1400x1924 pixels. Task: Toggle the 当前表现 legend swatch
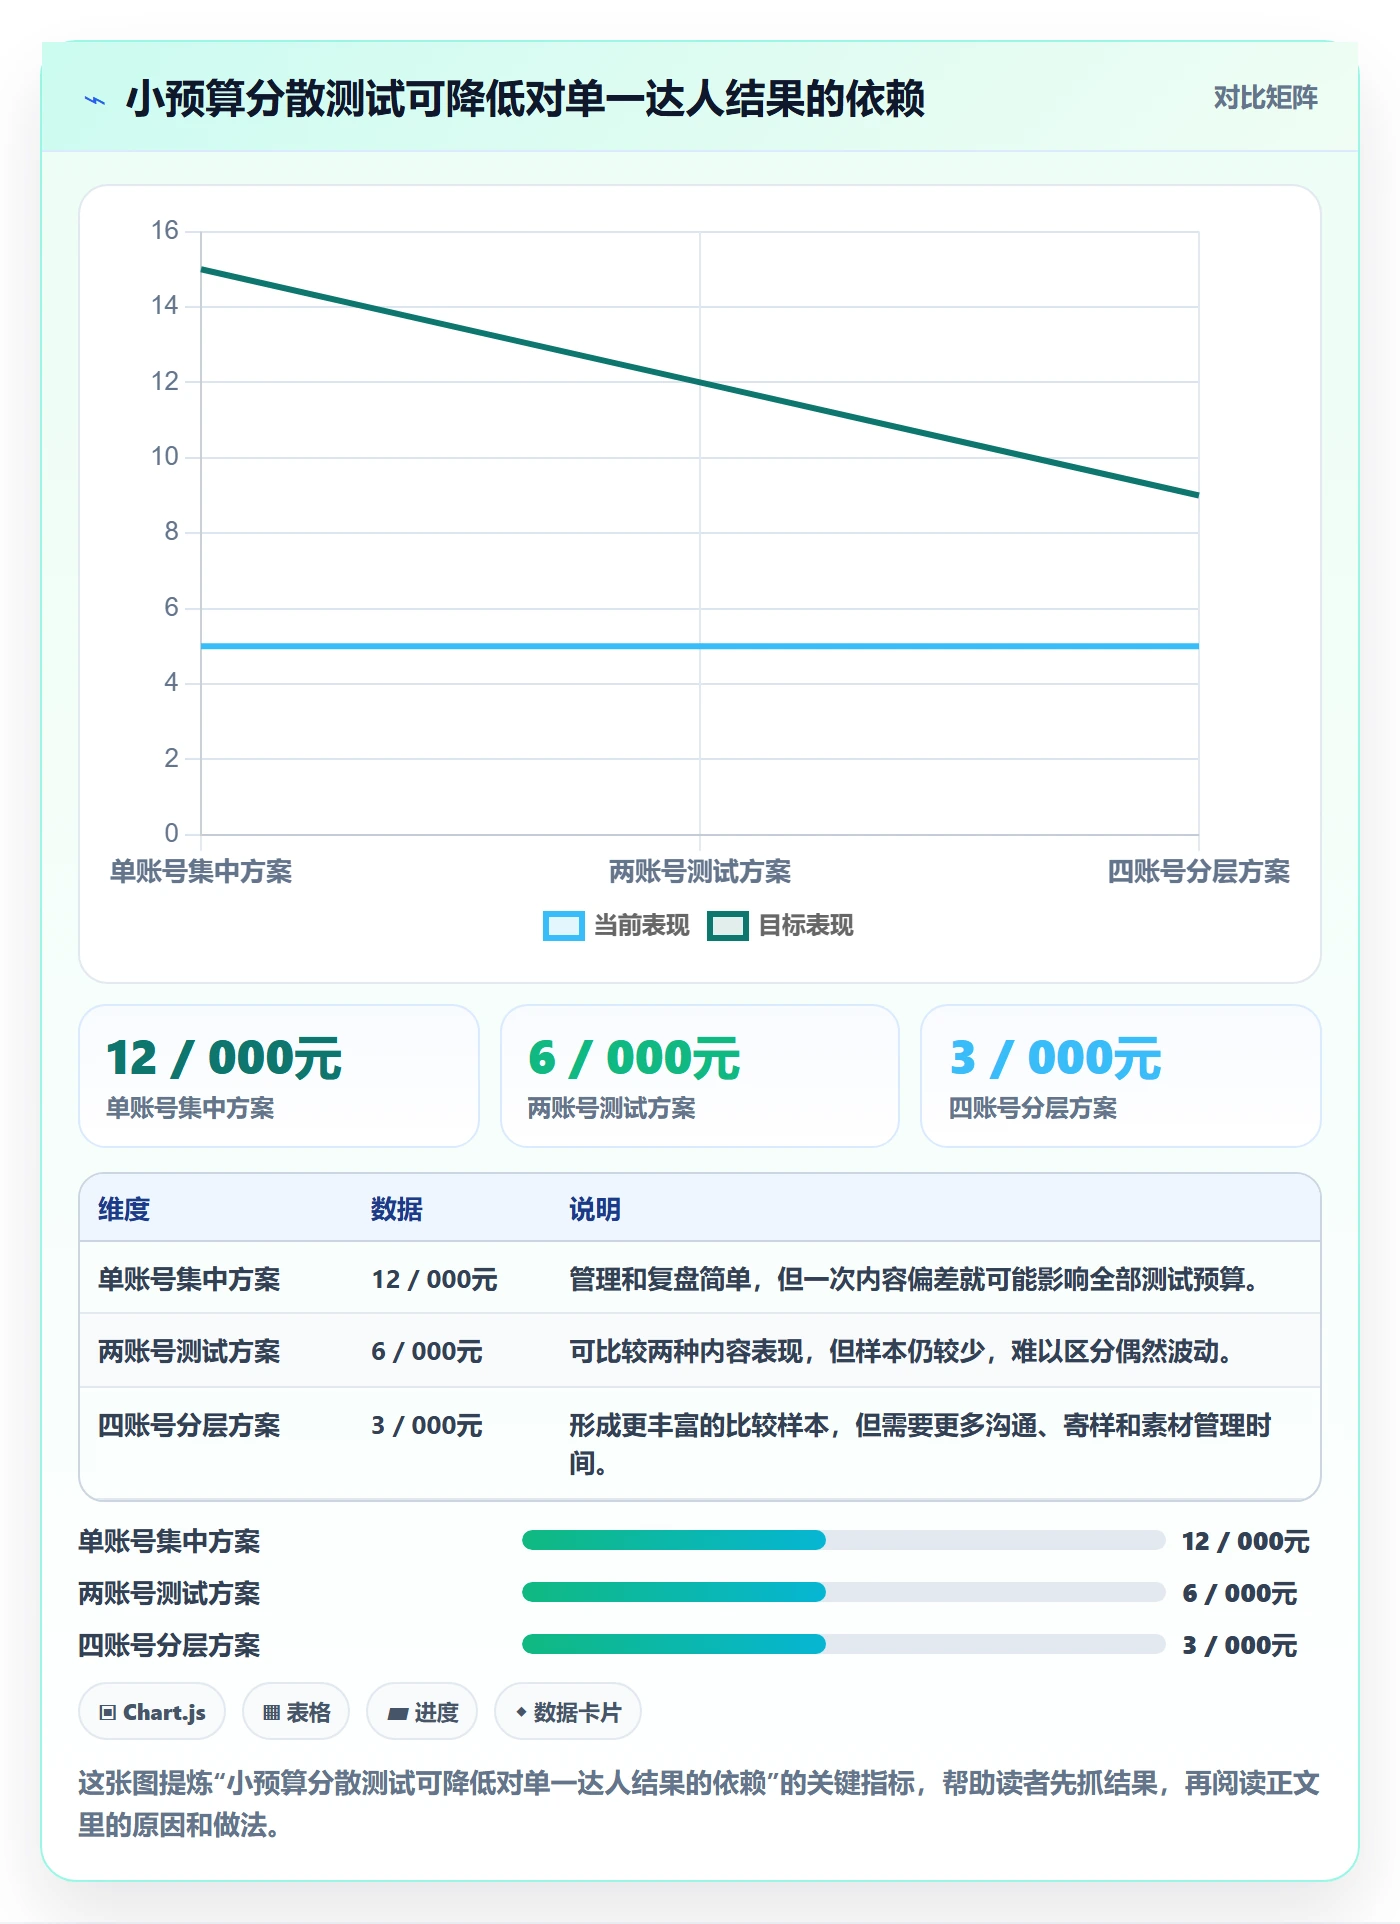click(563, 926)
